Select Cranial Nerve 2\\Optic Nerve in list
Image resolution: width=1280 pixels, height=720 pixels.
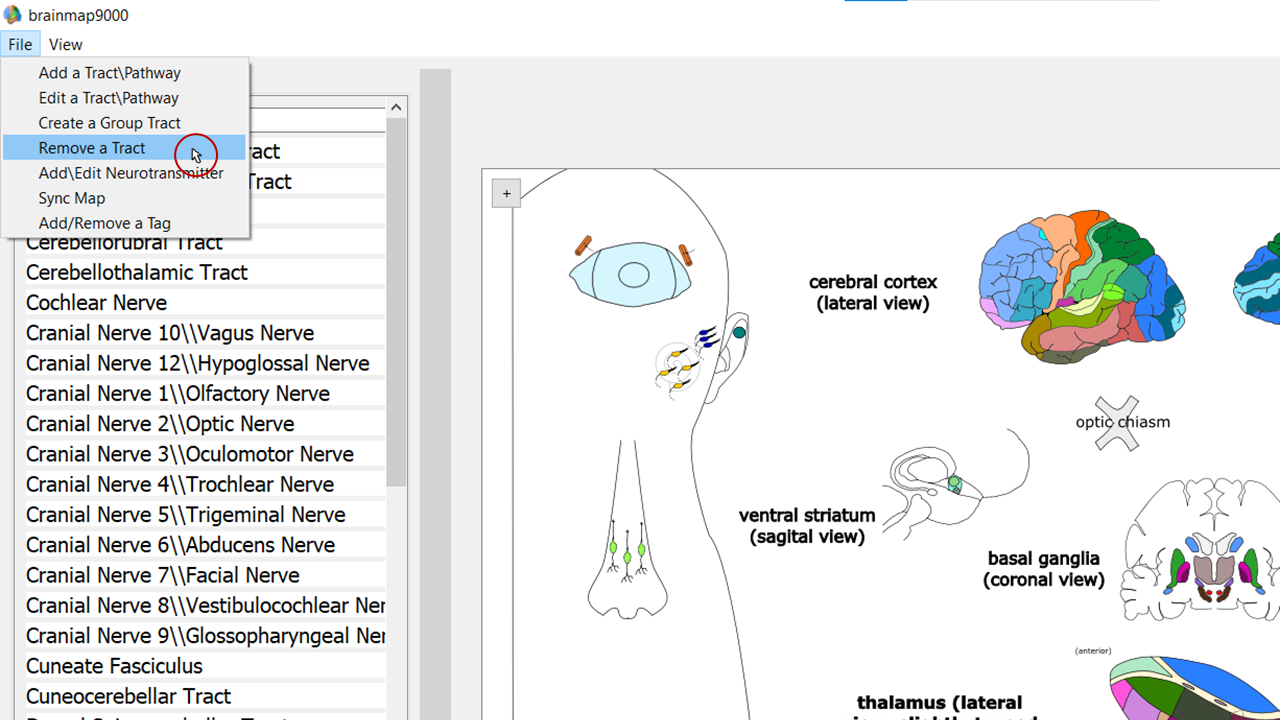(x=160, y=424)
